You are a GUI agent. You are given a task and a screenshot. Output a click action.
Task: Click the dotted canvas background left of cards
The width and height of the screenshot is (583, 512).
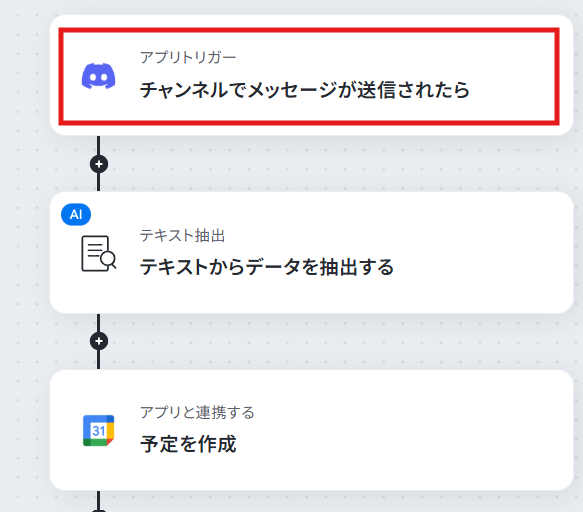(x=24, y=260)
